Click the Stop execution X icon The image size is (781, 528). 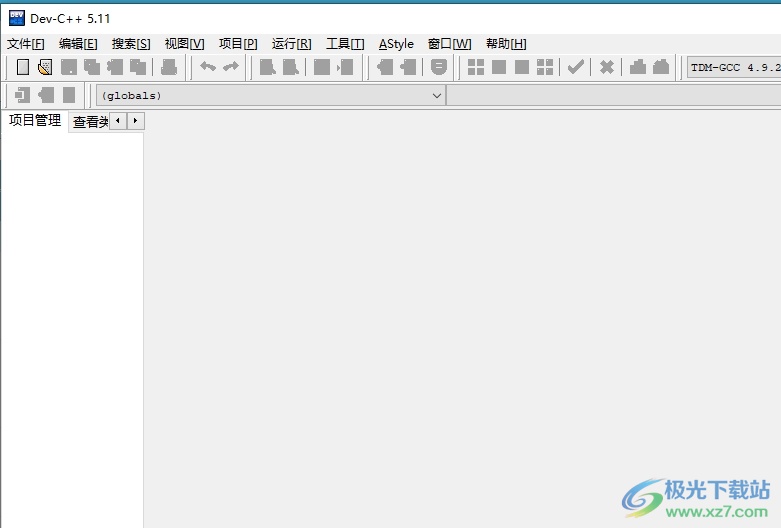[x=607, y=67]
